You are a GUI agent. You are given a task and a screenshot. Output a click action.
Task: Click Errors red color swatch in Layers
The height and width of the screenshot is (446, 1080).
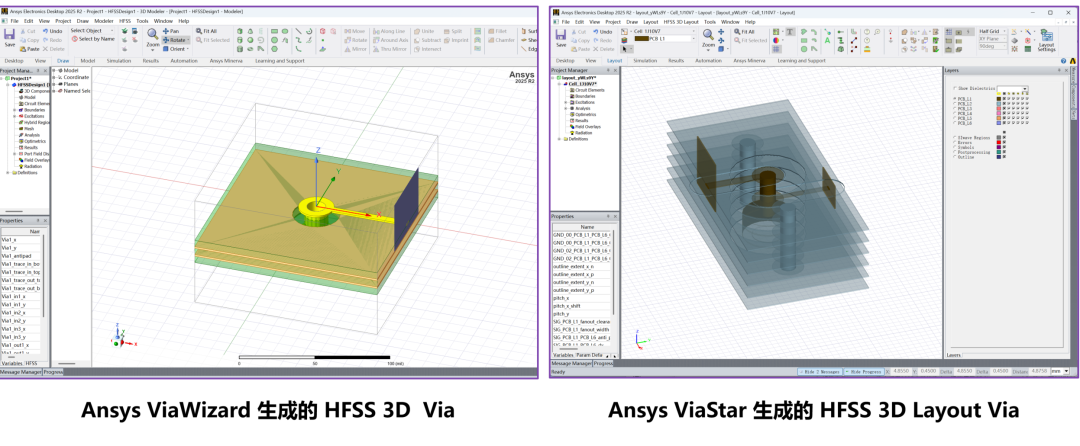(999, 142)
